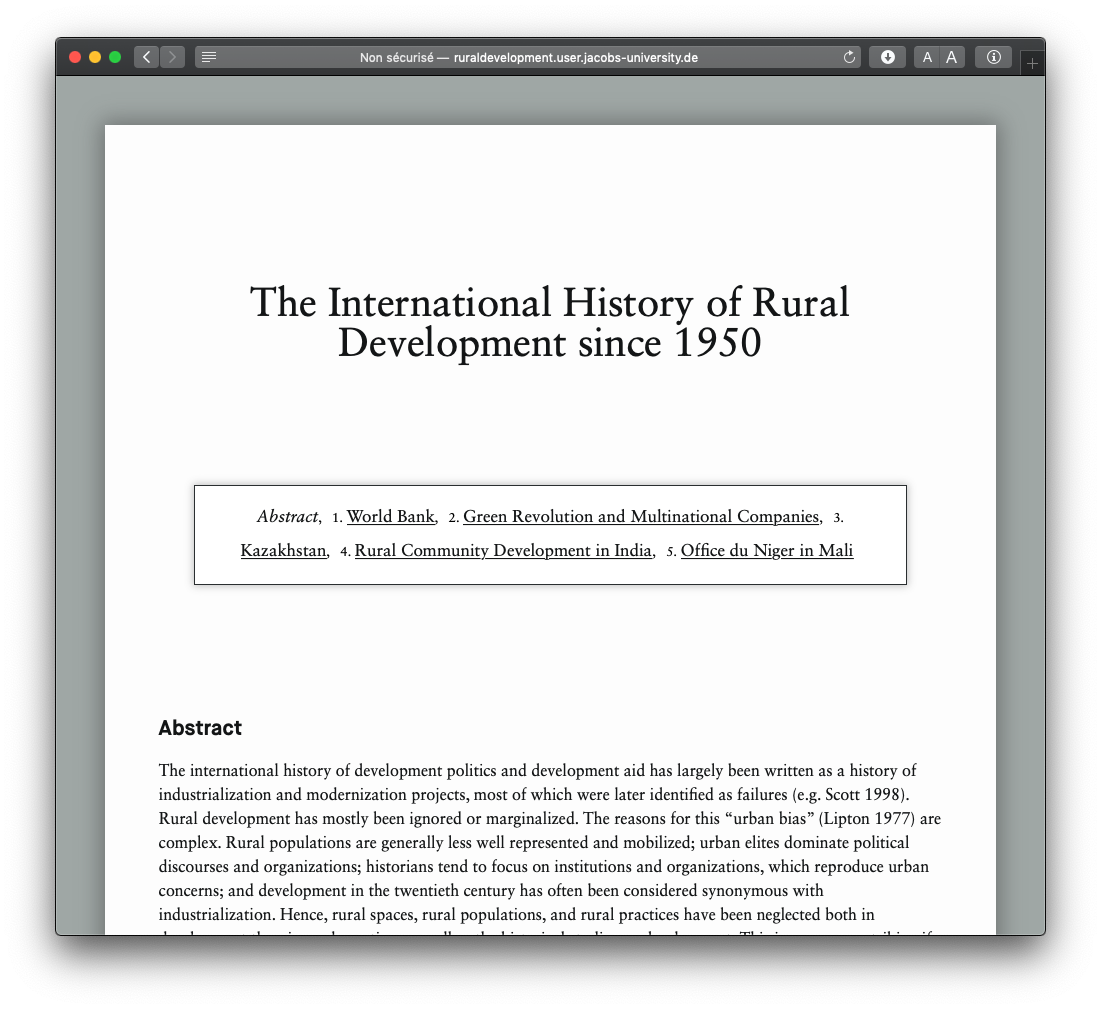Open the sidebar reading list
This screenshot has height=1009, width=1101.
208,57
